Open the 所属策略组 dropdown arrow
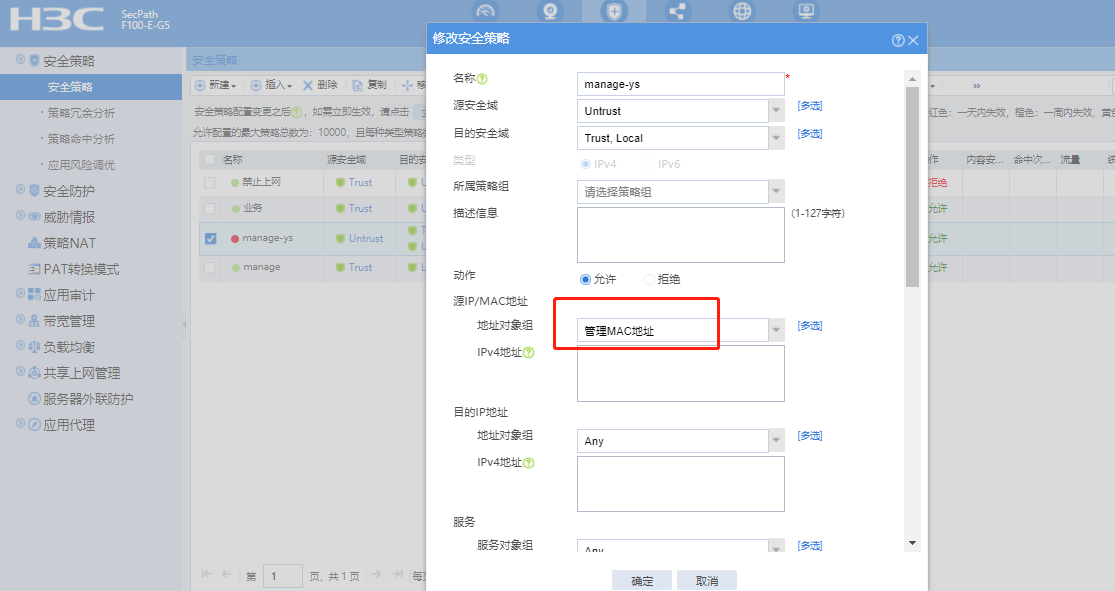This screenshot has width=1115, height=591. pos(777,191)
